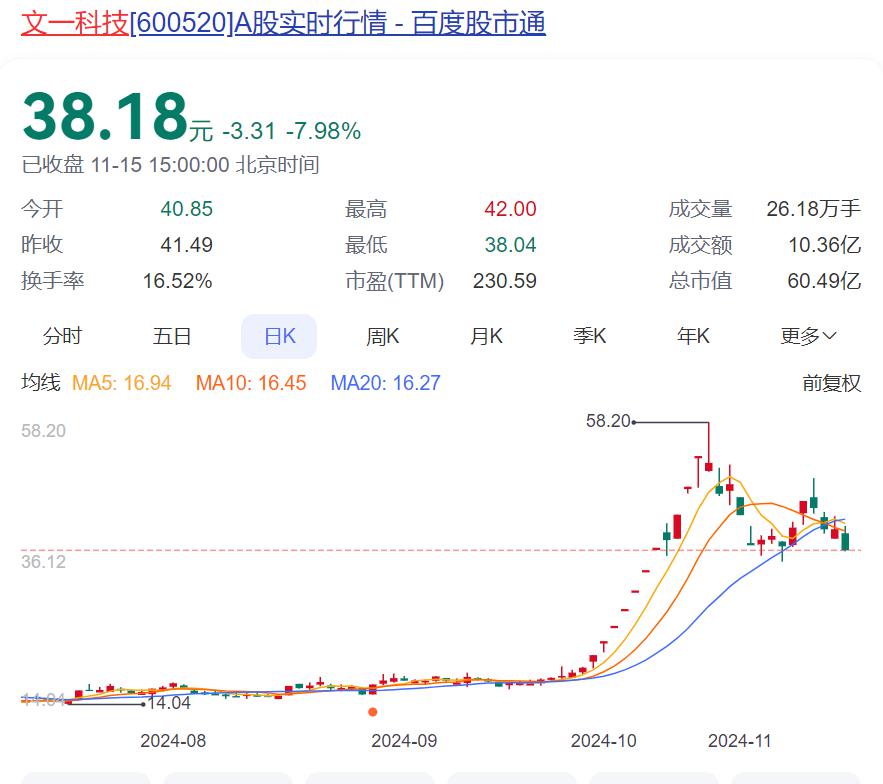The image size is (883, 784).
Task: Click the MA10: 16.45 moving average label
Action: tap(251, 383)
